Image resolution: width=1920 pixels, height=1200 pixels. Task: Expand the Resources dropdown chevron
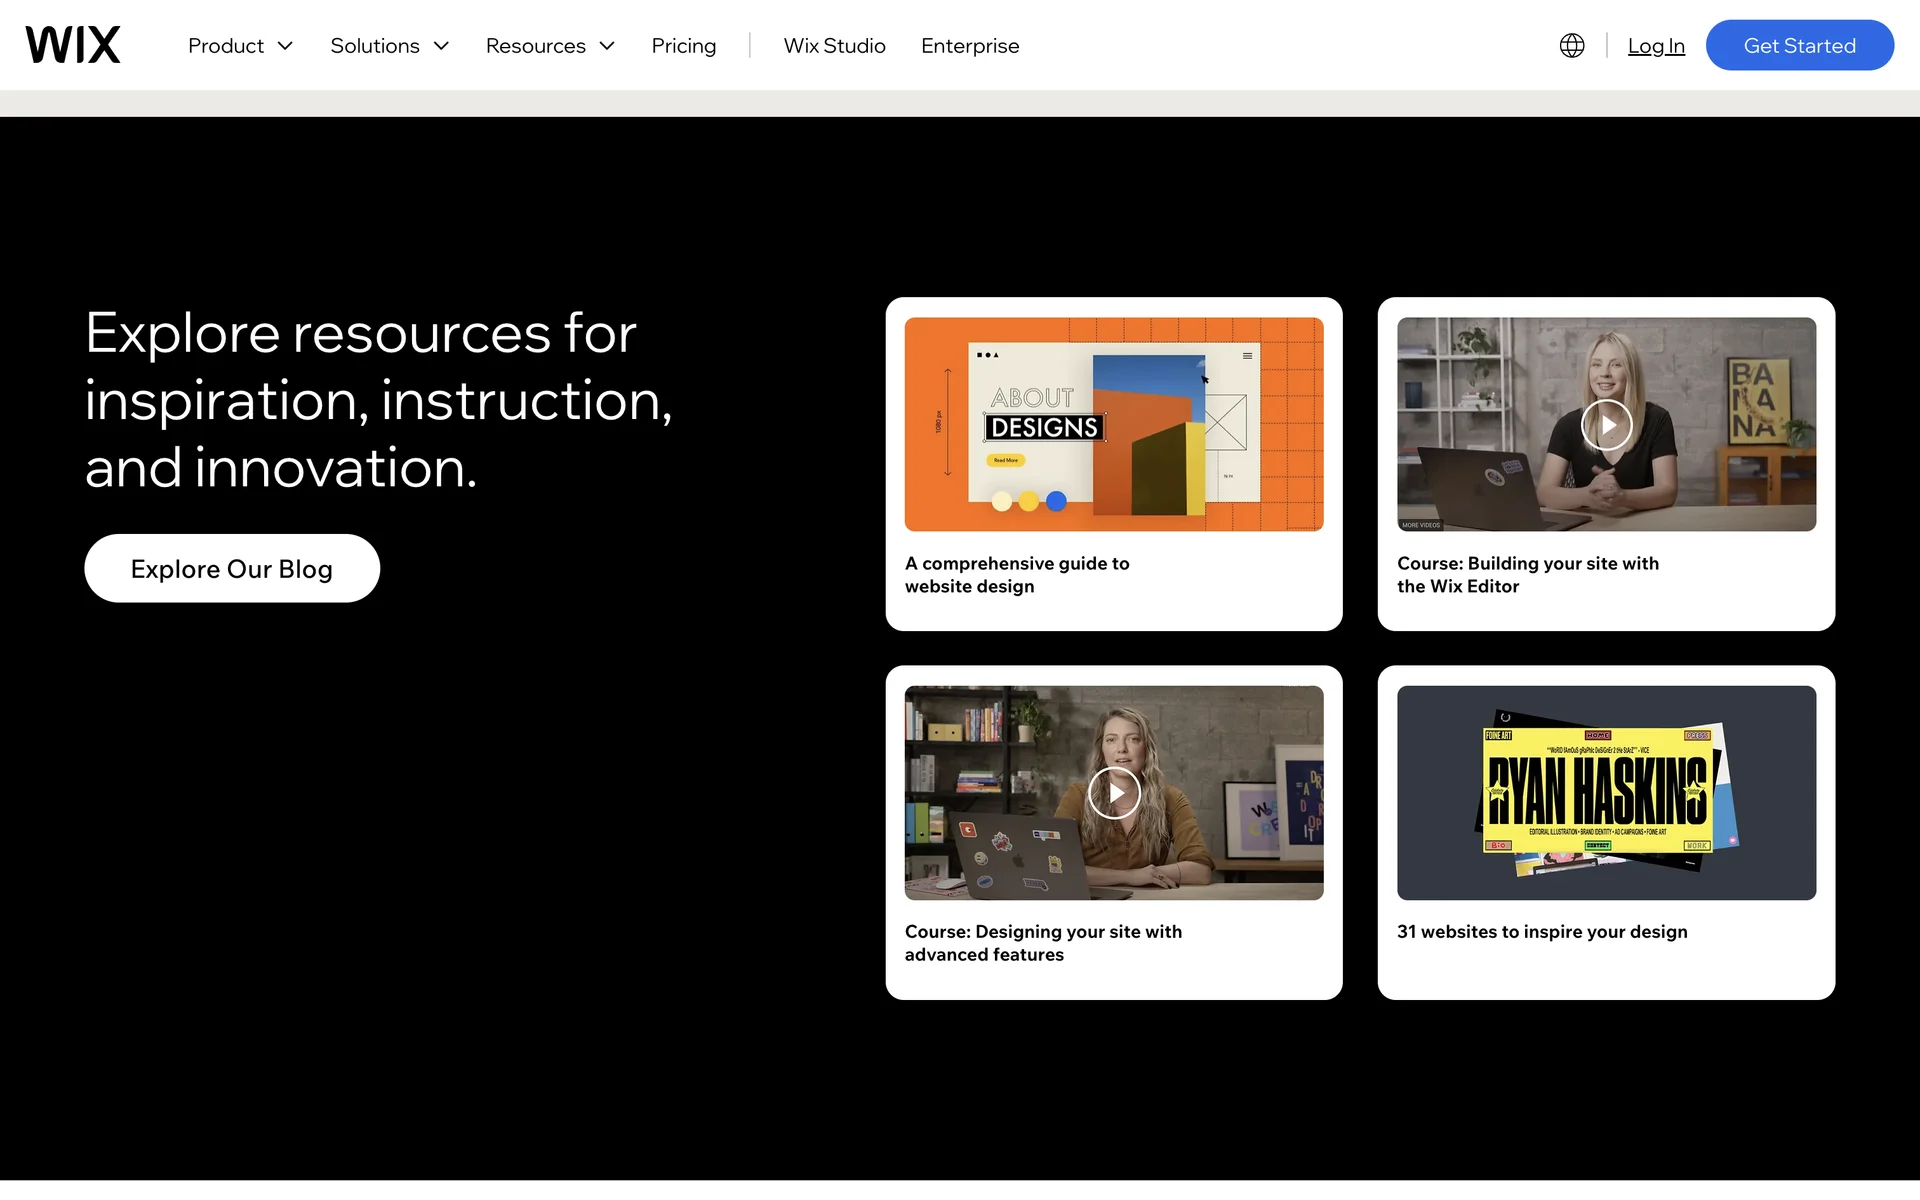tap(607, 46)
